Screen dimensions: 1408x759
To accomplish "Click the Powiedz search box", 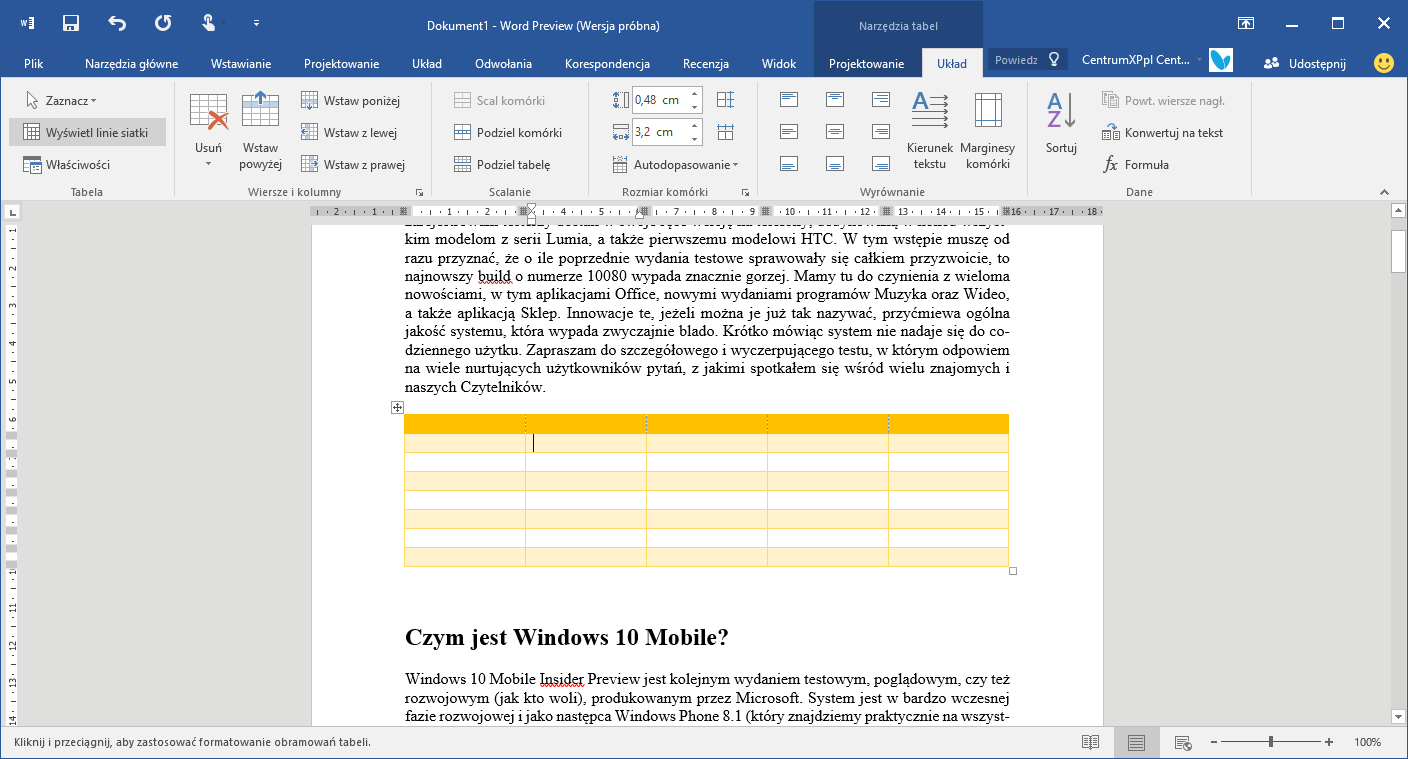I will tap(1028, 60).
